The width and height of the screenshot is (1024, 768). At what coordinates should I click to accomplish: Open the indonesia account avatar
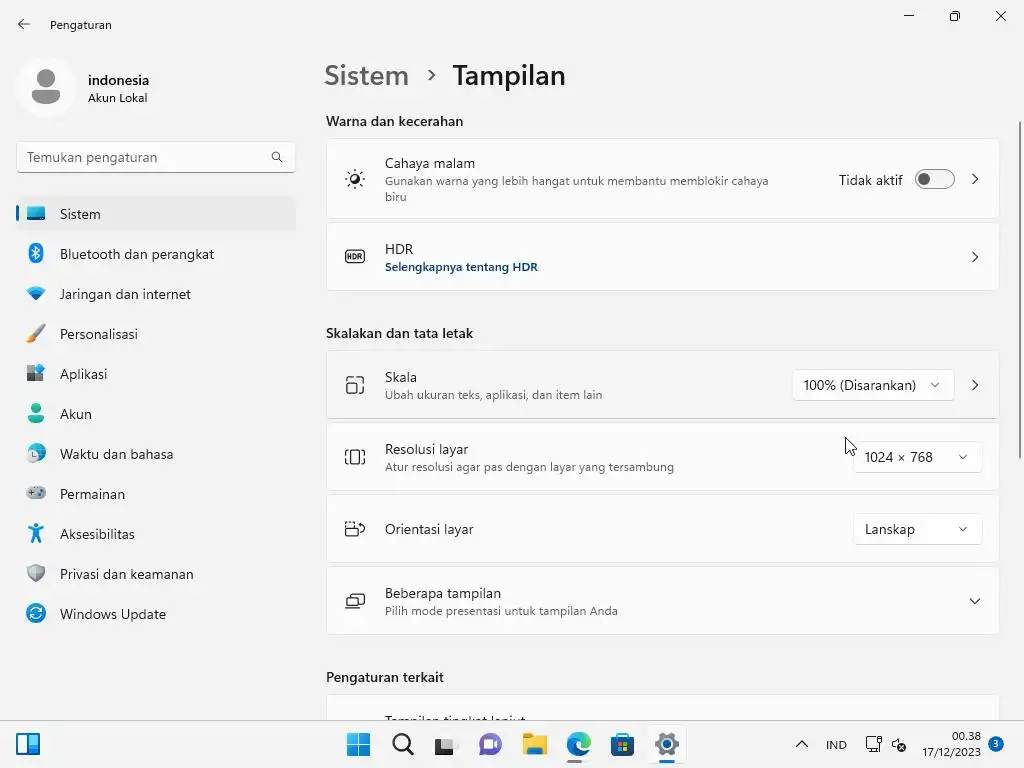tap(46, 87)
